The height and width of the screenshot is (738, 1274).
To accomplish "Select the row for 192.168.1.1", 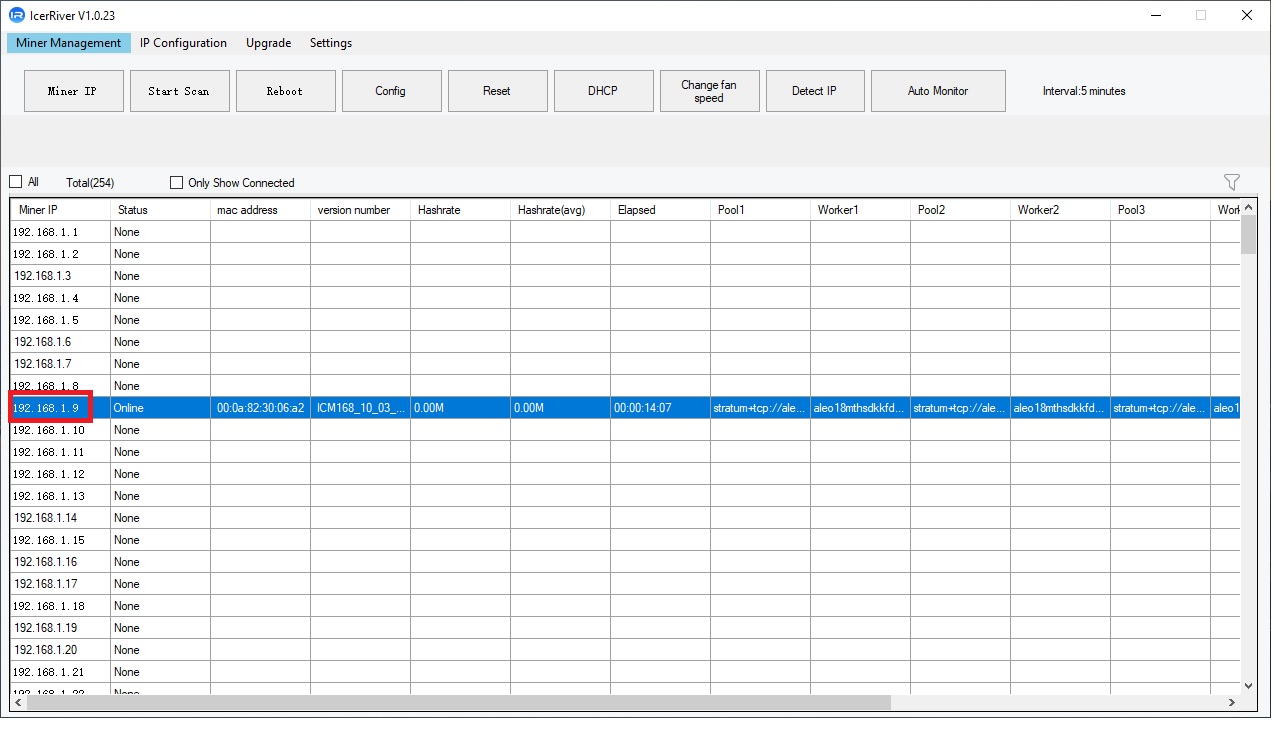I will [x=626, y=232].
